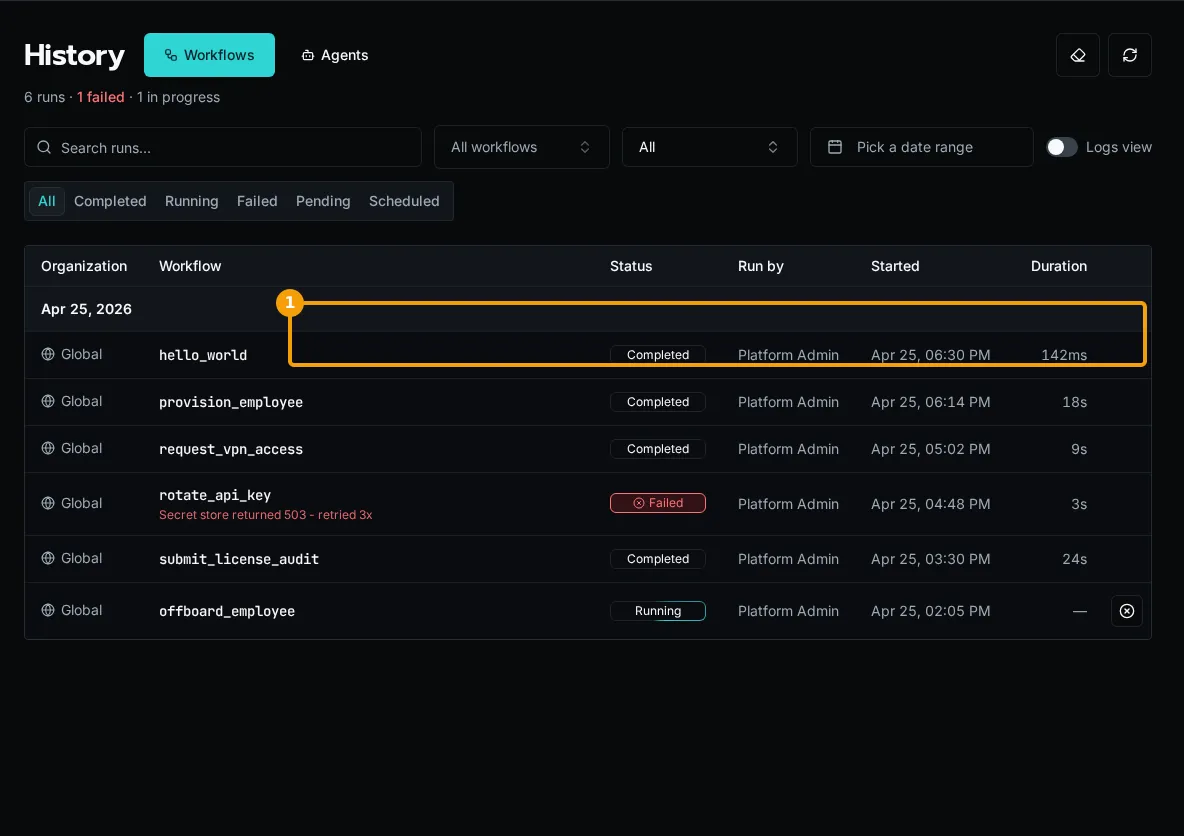Open the provision_employee workflow run
The width and height of the screenshot is (1184, 836).
587,402
